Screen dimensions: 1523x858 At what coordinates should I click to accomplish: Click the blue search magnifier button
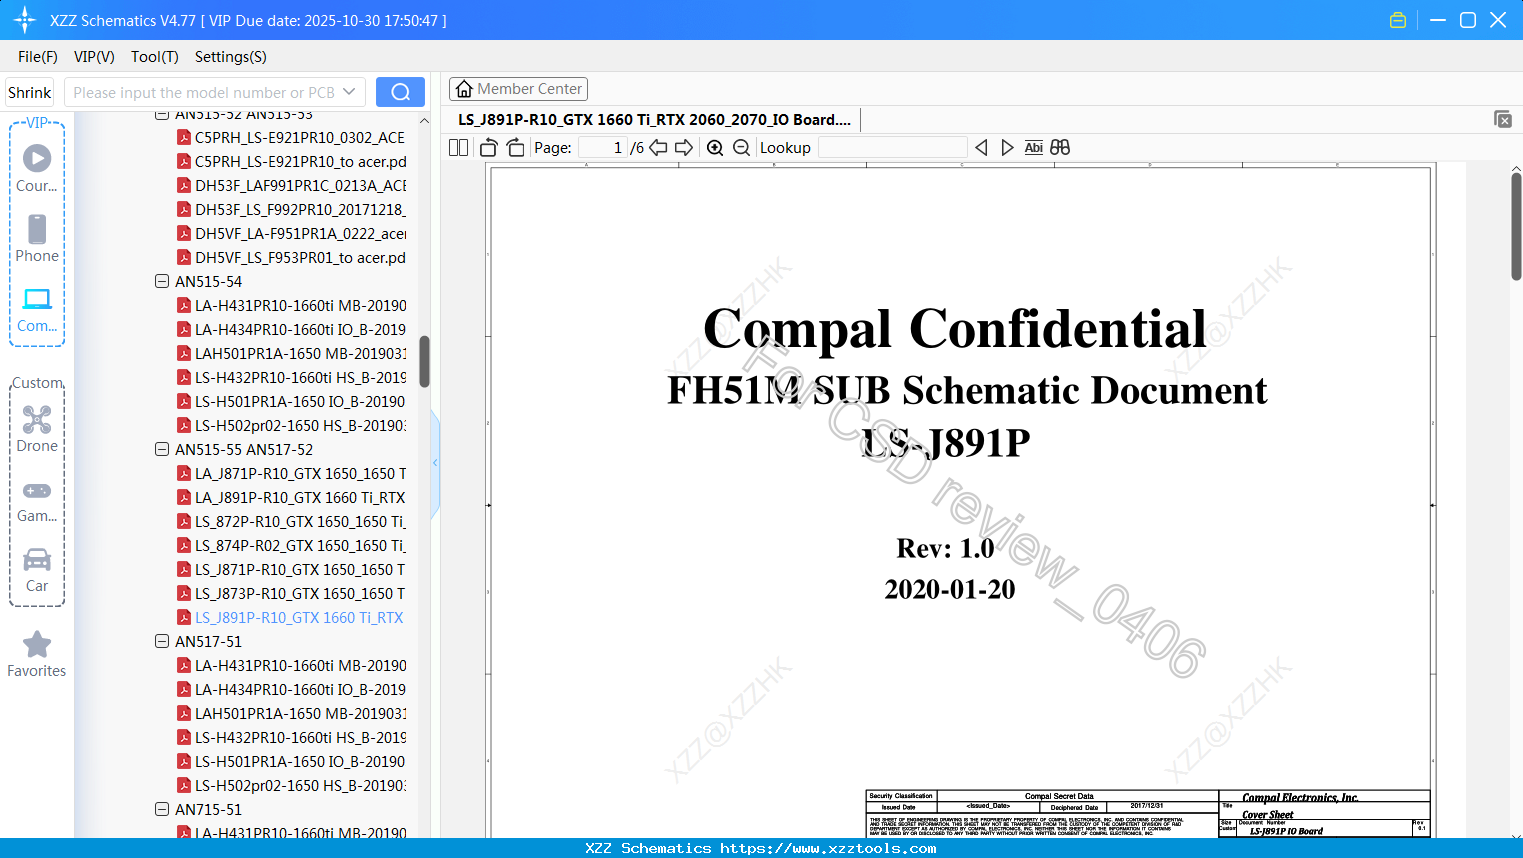(x=400, y=92)
